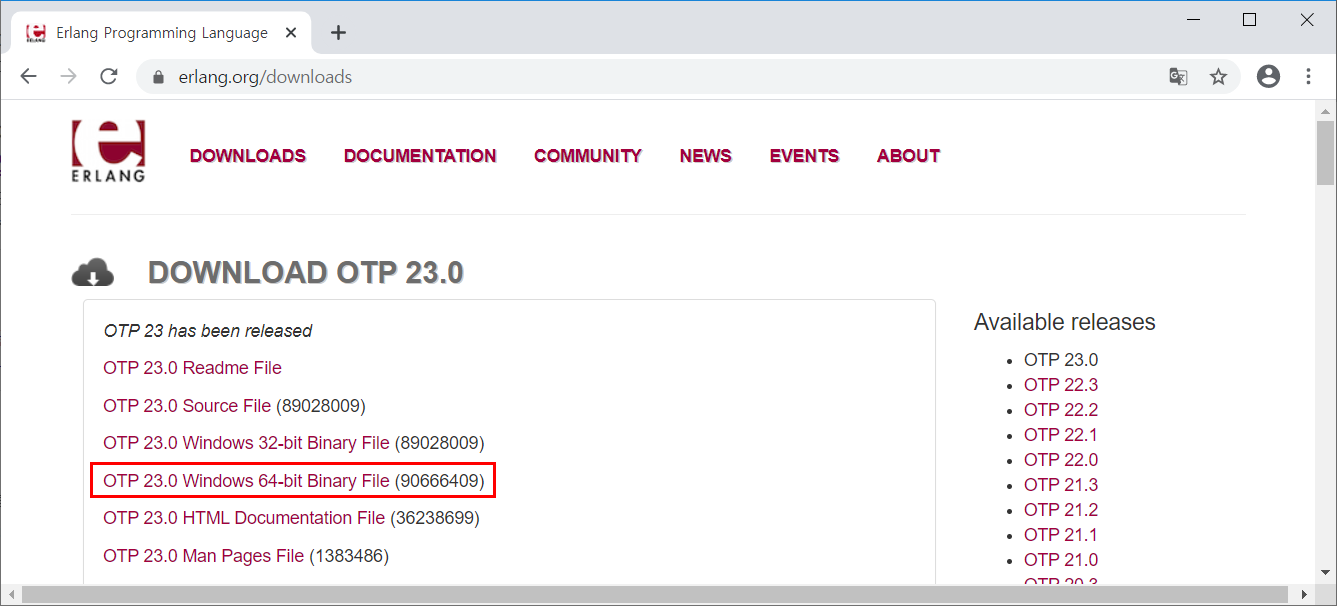Download OTP 23.0 Windows 64-bit Binary File

click(x=246, y=481)
